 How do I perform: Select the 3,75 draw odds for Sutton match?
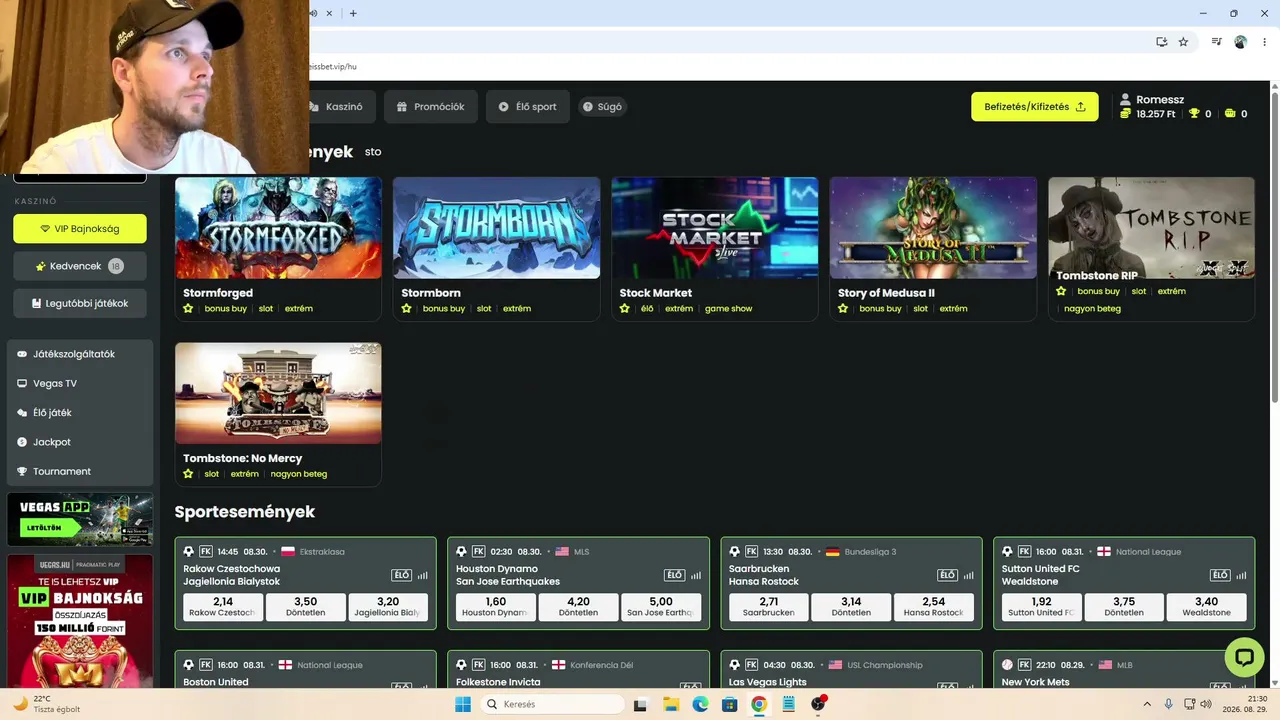1124,607
